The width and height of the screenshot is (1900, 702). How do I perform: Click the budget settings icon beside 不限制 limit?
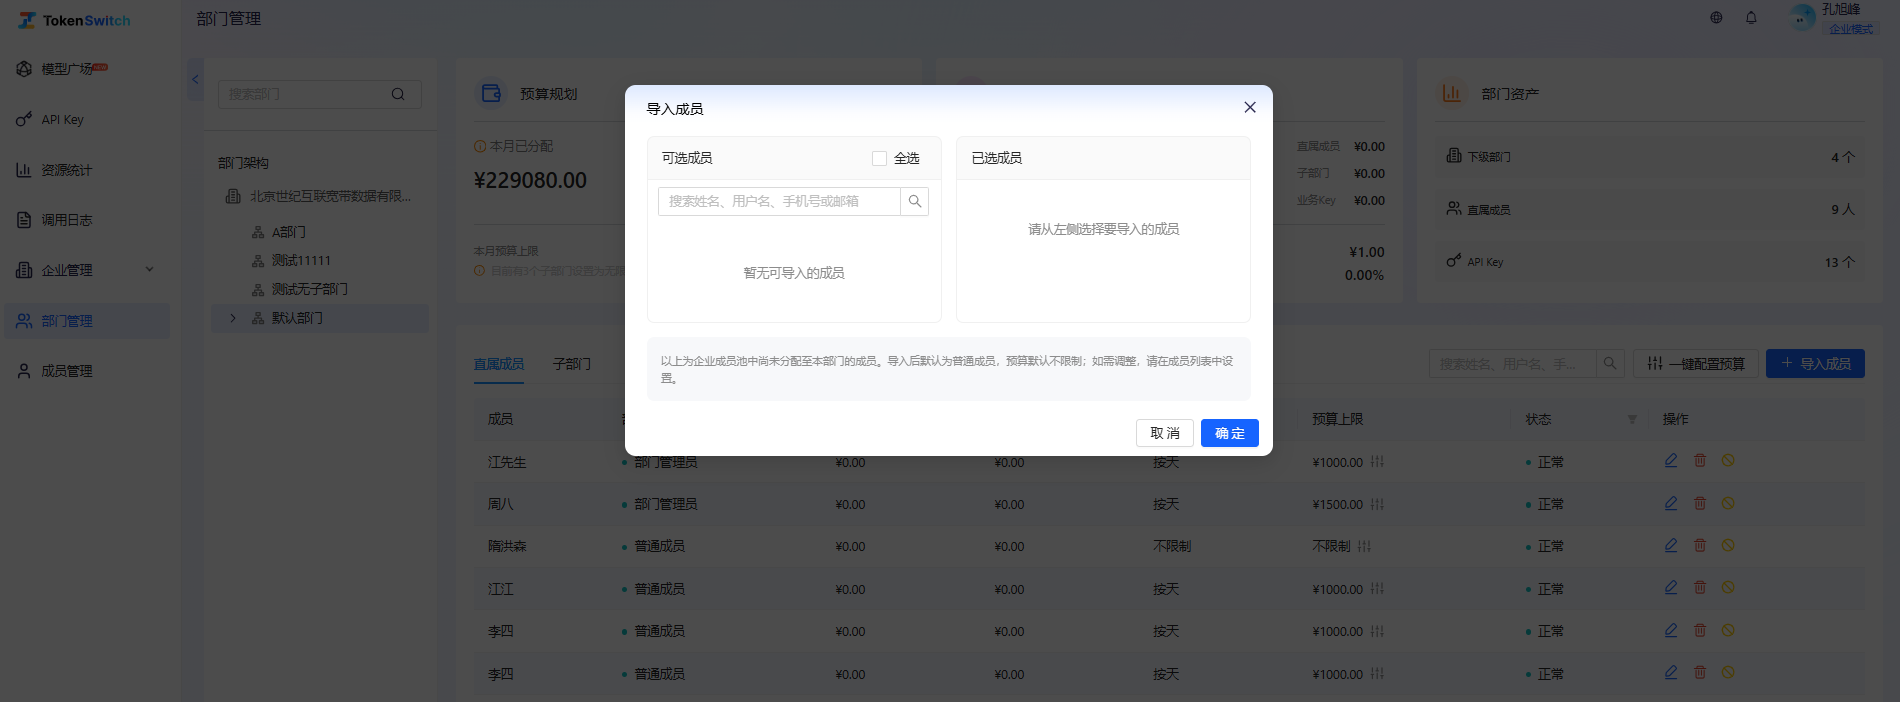1365,547
